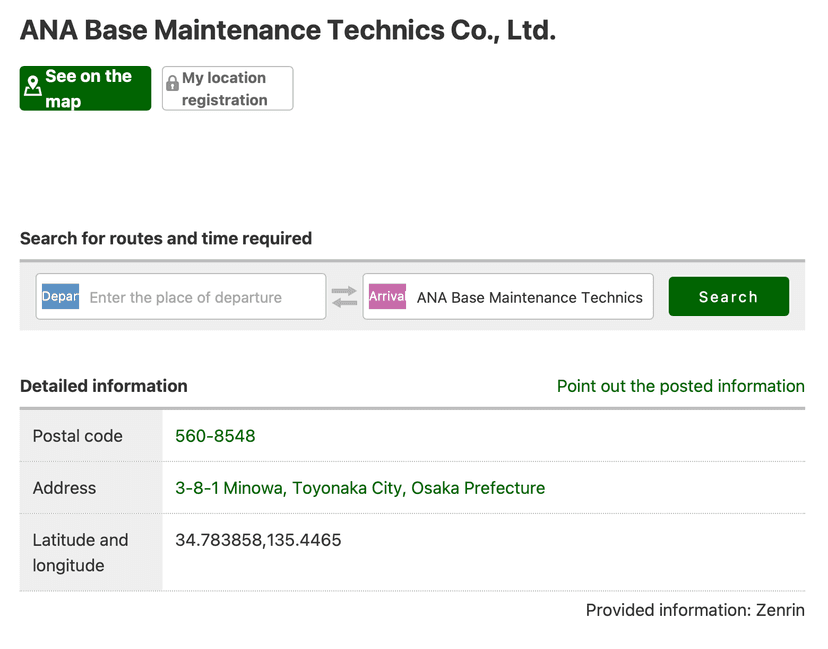Screen dimensions: 828x649
Task: Click the Postal code row label
Action: point(78,436)
